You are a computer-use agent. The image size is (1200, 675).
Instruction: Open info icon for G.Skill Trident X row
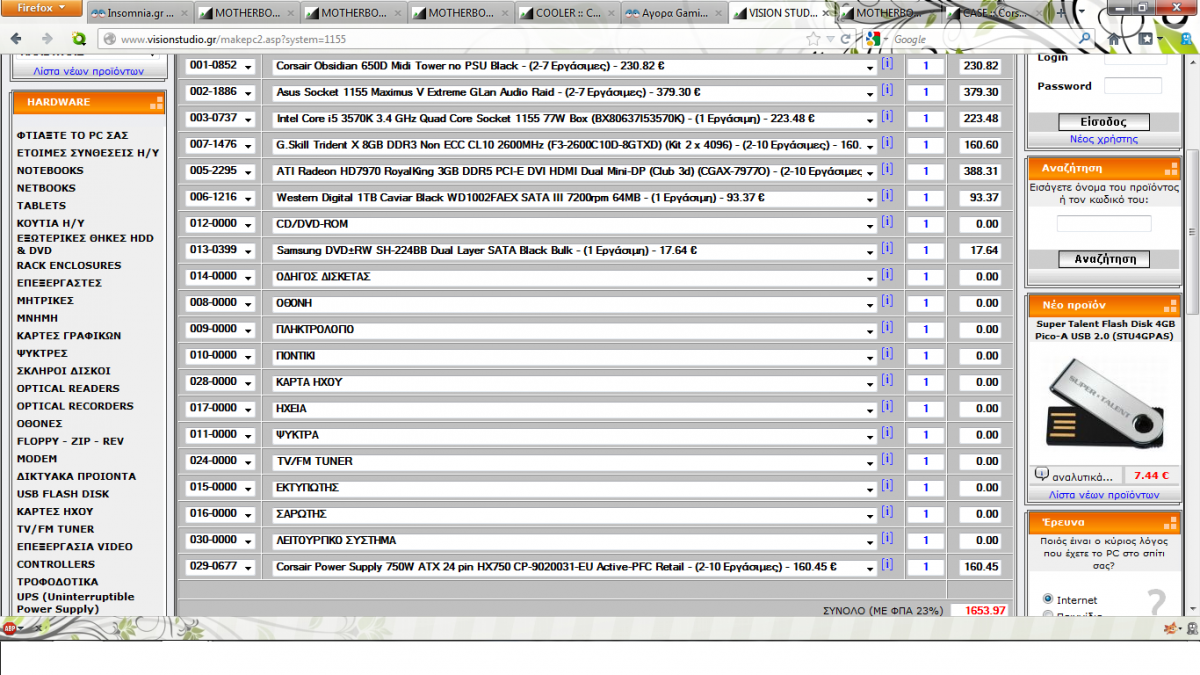pyautogui.click(x=886, y=143)
